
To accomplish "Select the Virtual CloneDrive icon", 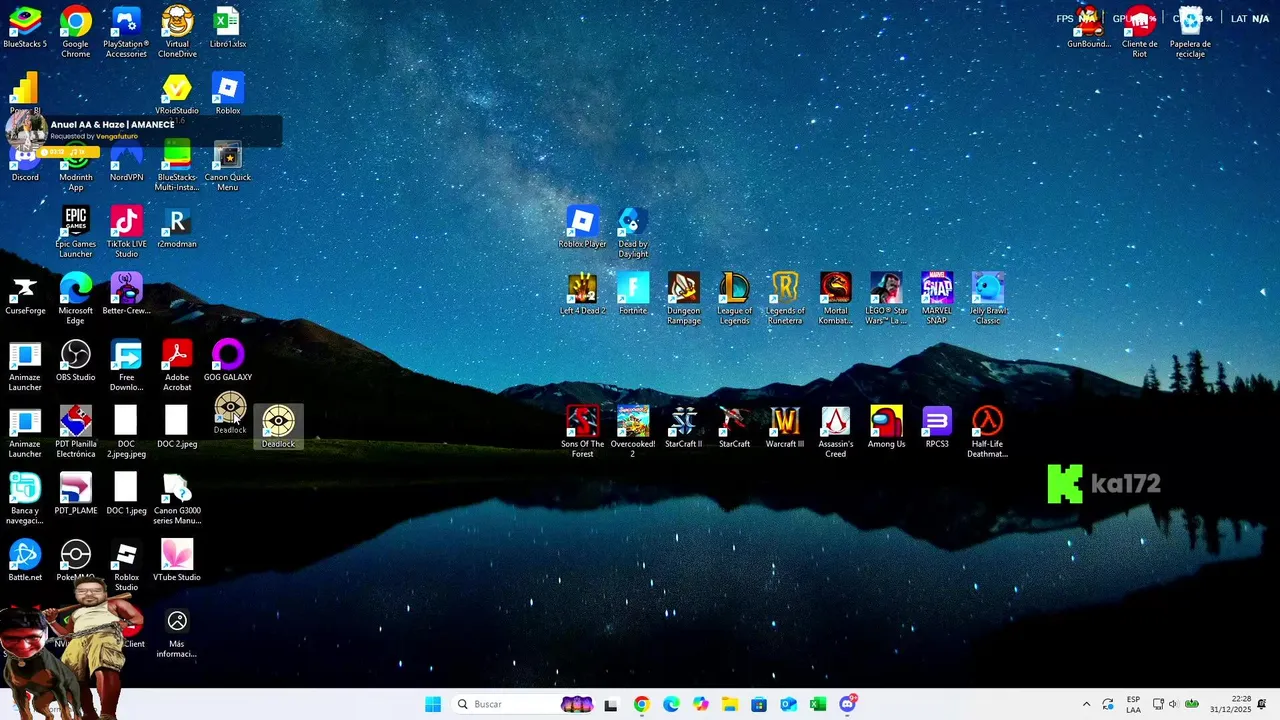I will [x=177, y=31].
